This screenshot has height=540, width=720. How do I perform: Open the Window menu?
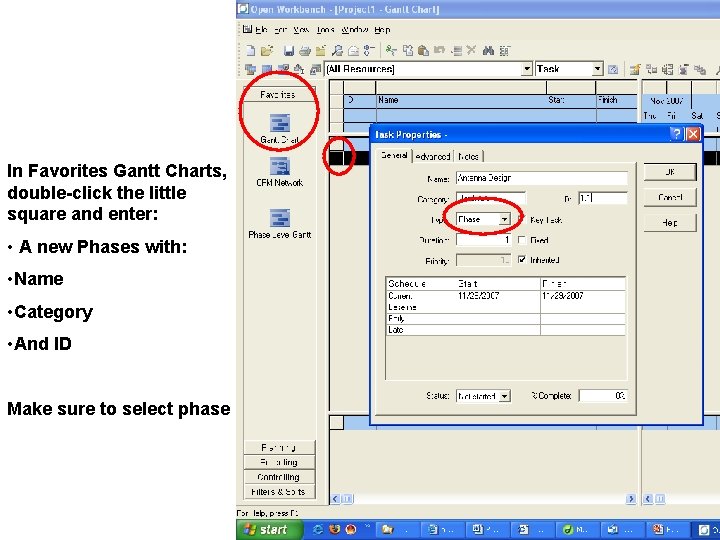point(354,30)
